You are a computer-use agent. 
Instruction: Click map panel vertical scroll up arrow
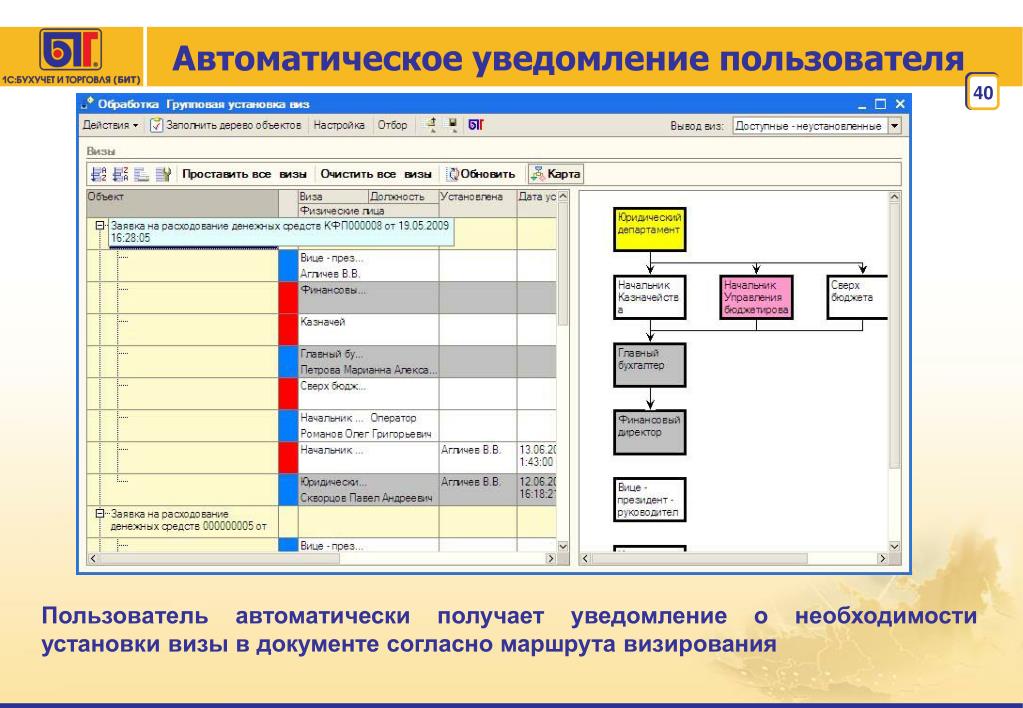[x=894, y=196]
